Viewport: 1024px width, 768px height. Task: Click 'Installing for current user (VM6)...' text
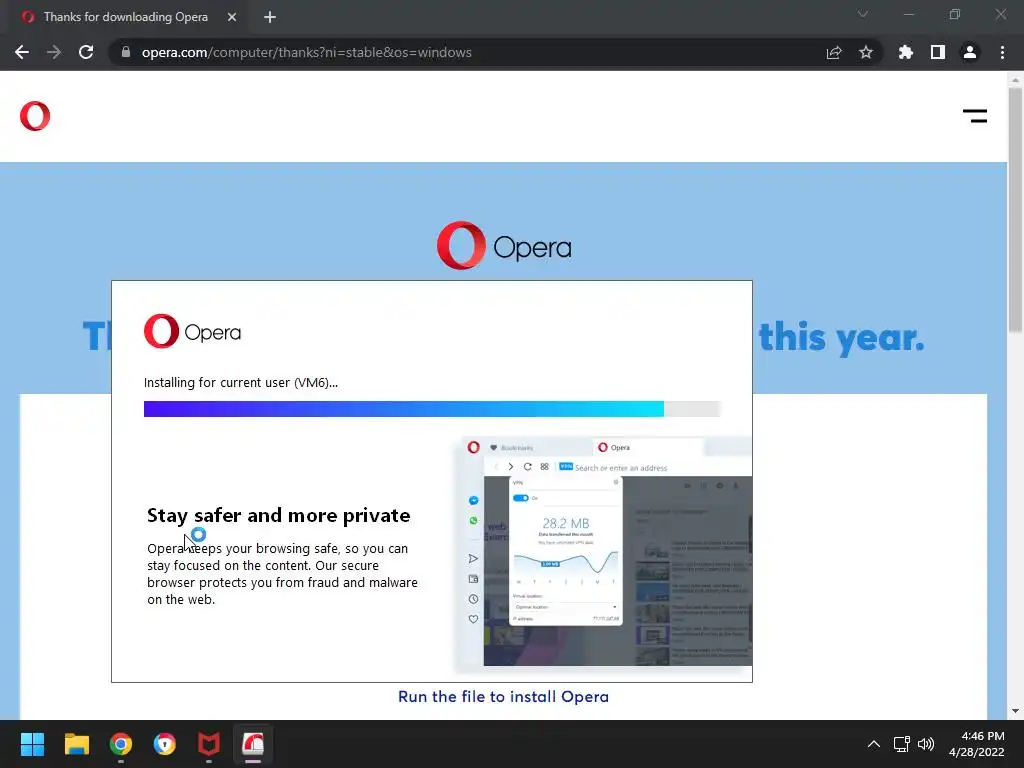coord(240,383)
